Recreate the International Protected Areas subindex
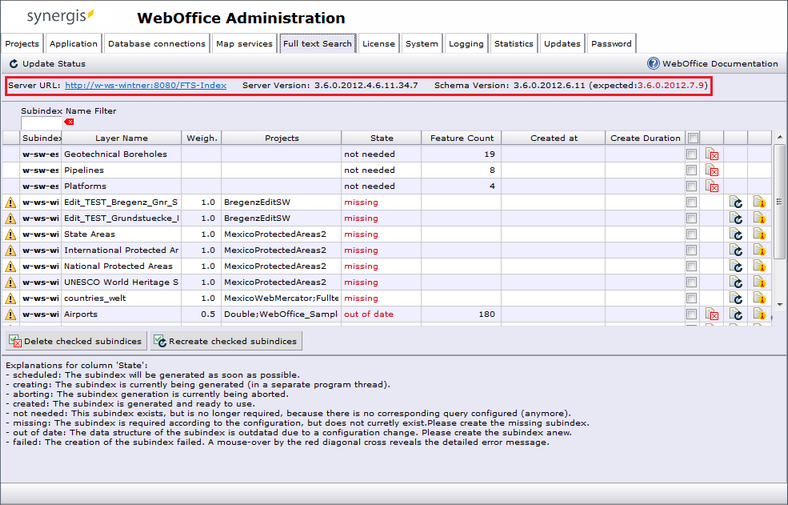This screenshot has height=505, width=788. 736,250
